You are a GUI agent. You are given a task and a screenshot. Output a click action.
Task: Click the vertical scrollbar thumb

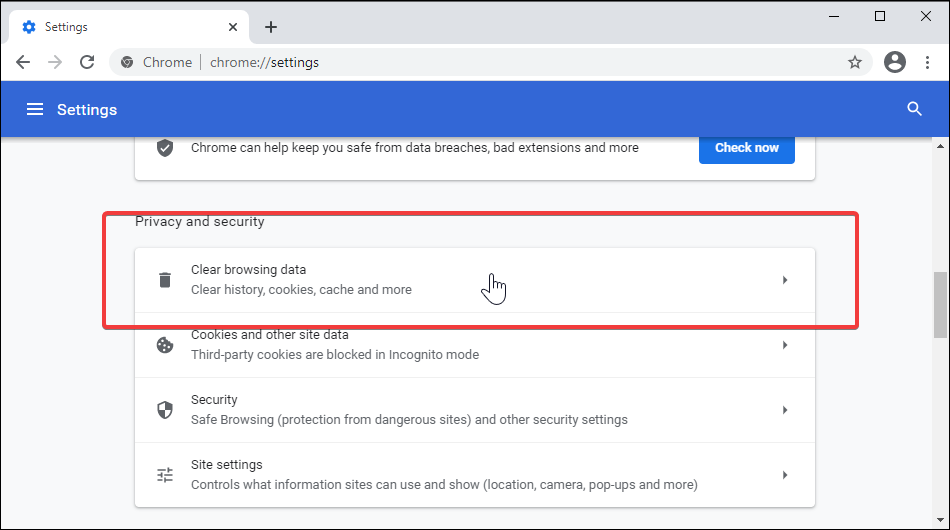click(940, 305)
